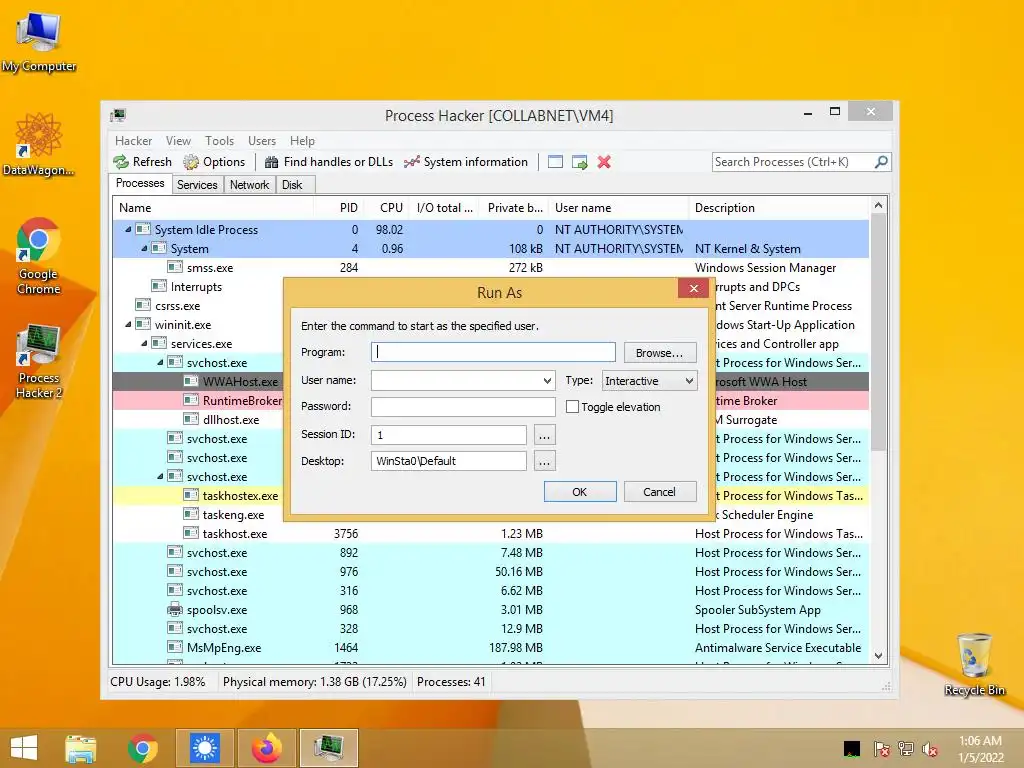Open the Tools menu
Image resolution: width=1024 pixels, height=768 pixels.
219,140
